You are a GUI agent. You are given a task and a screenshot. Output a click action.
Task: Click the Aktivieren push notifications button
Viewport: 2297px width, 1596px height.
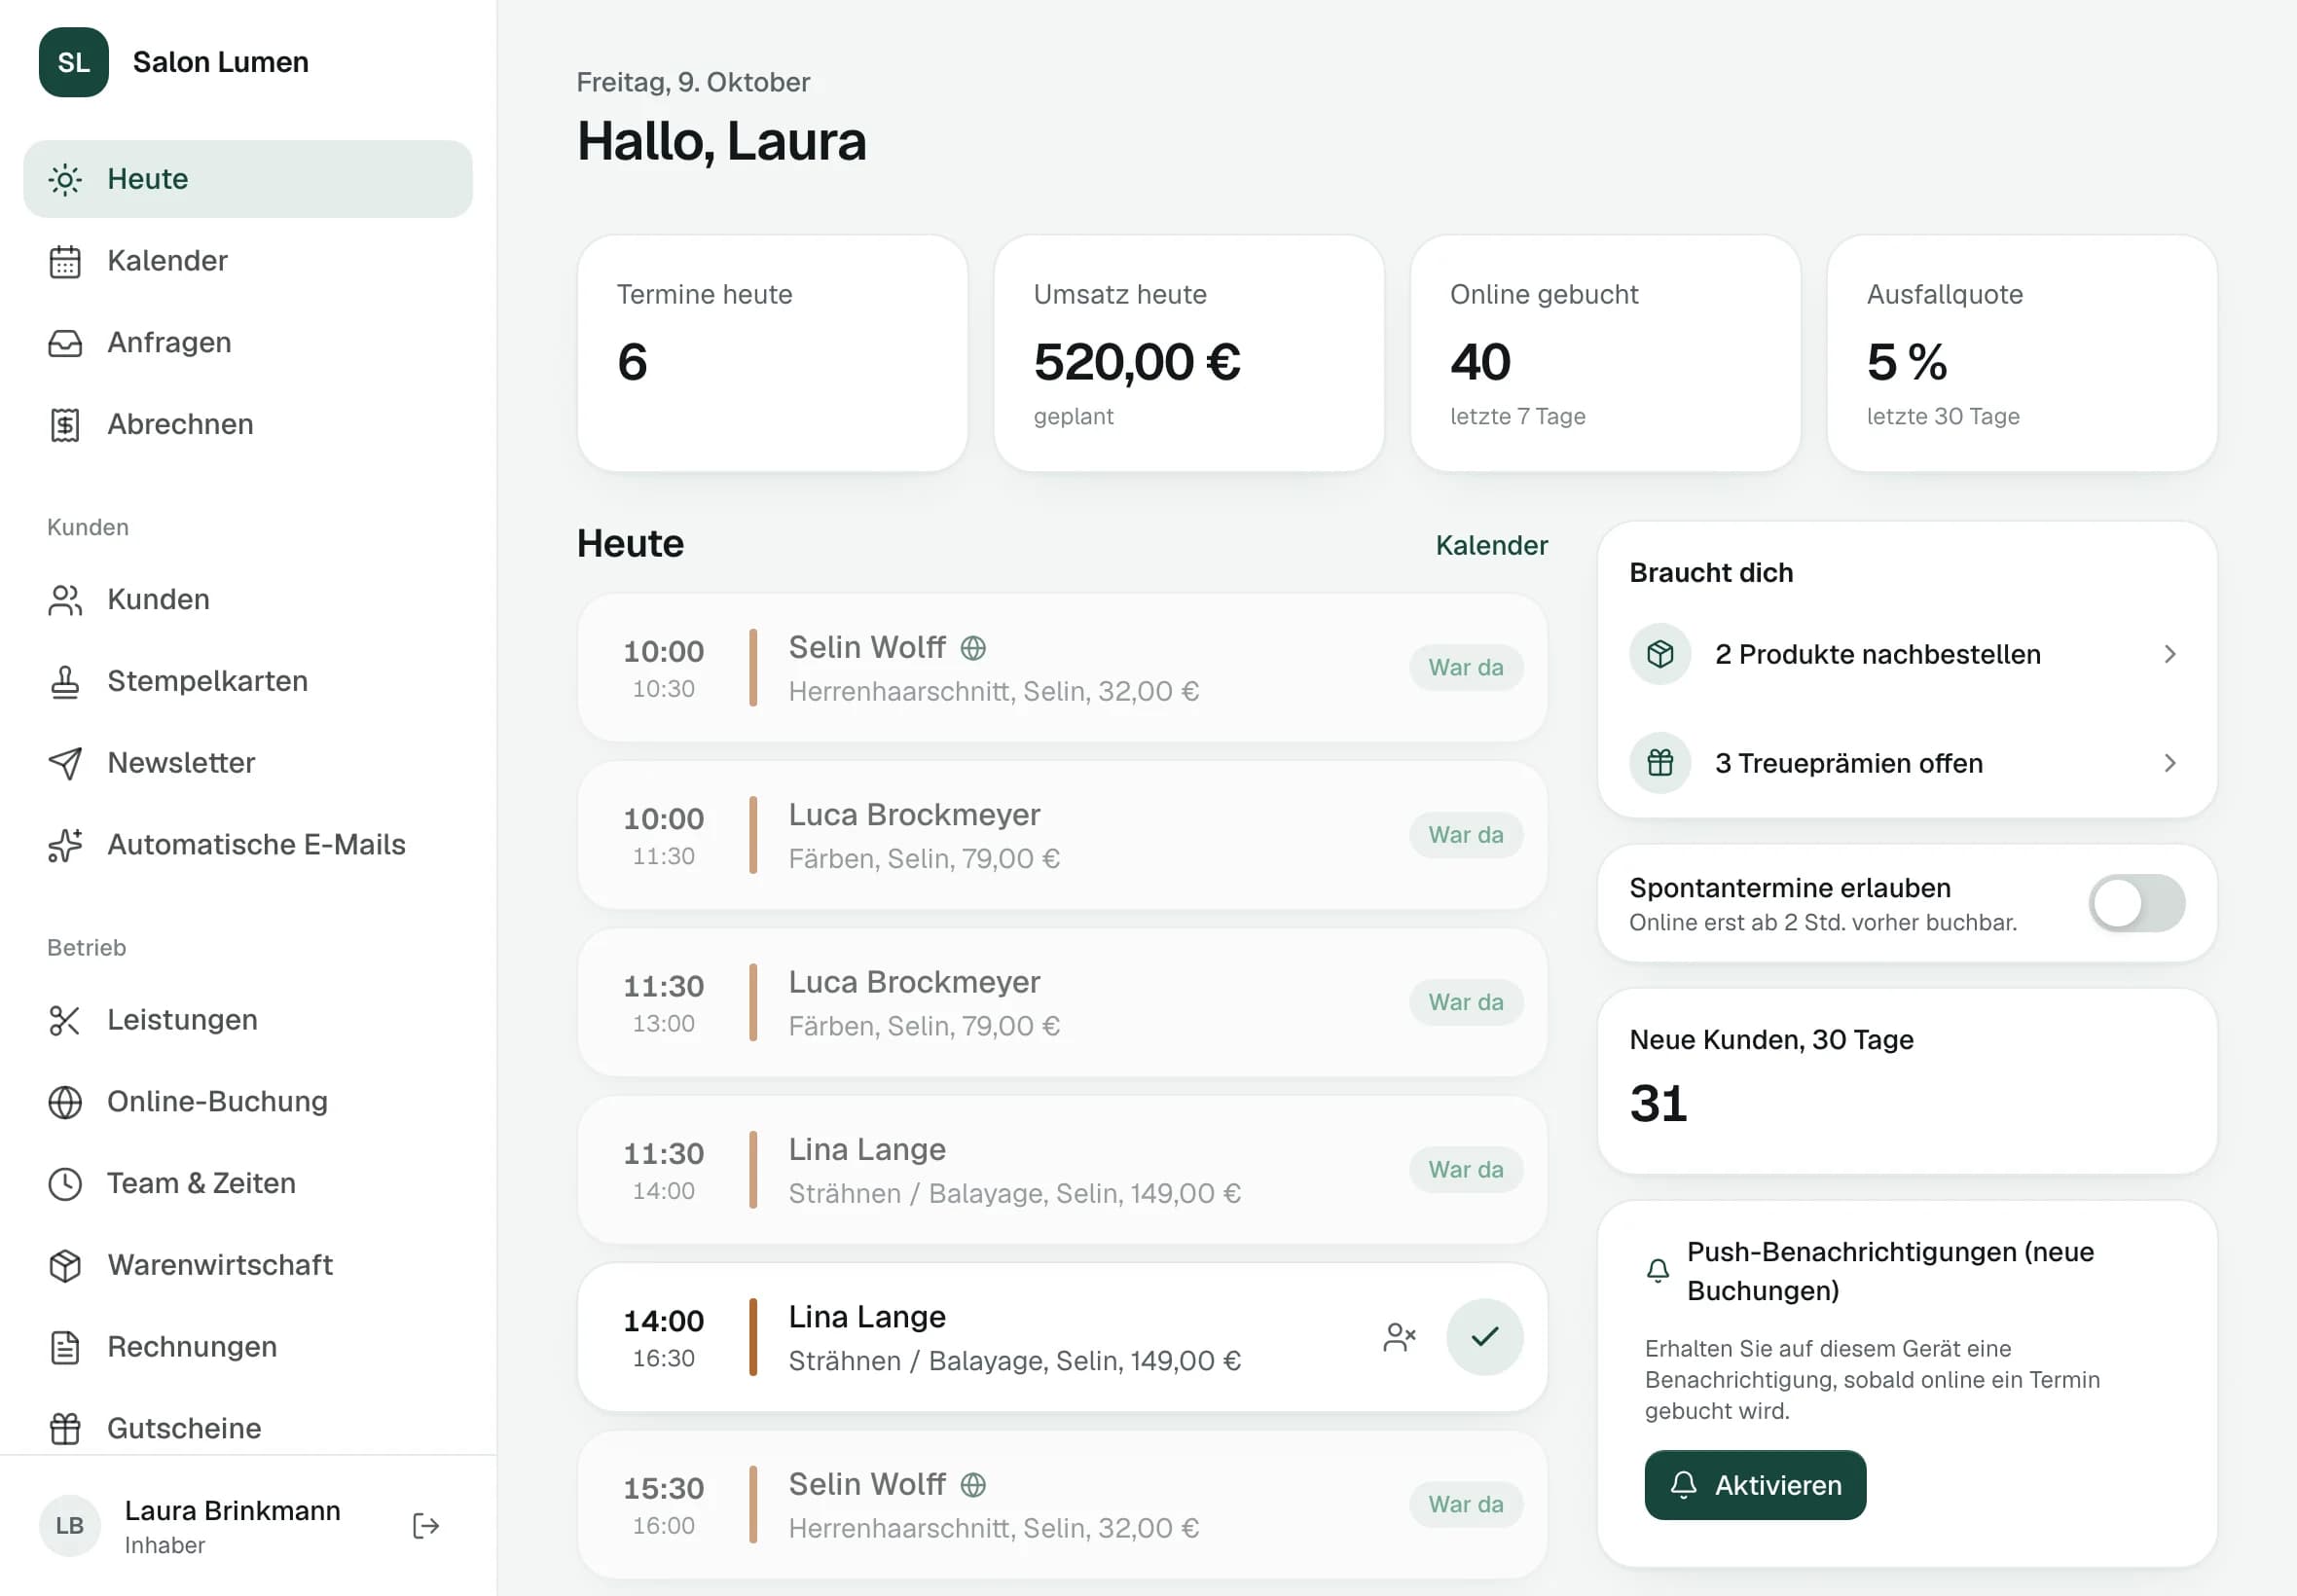[x=1756, y=1486]
